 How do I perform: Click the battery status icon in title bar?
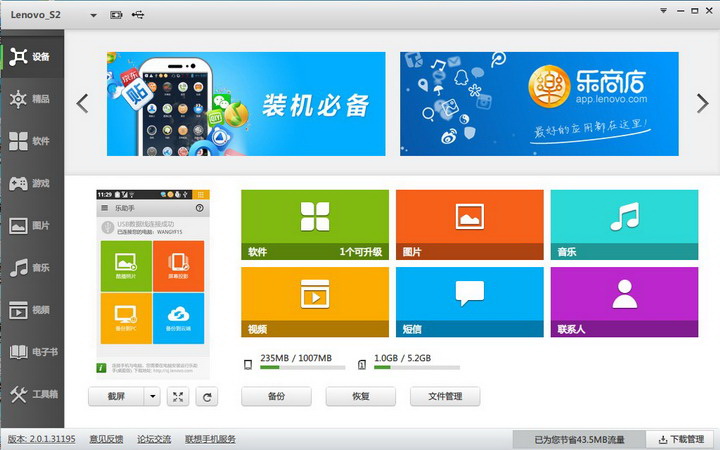coord(116,15)
